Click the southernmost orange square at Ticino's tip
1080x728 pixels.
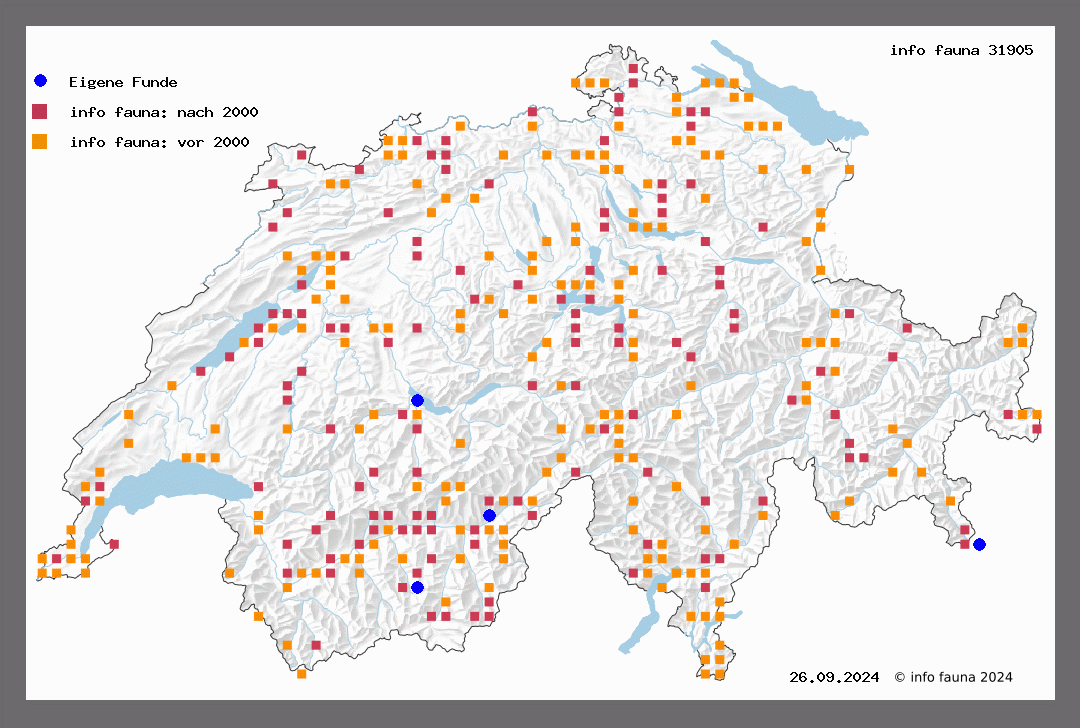[x=719, y=675]
